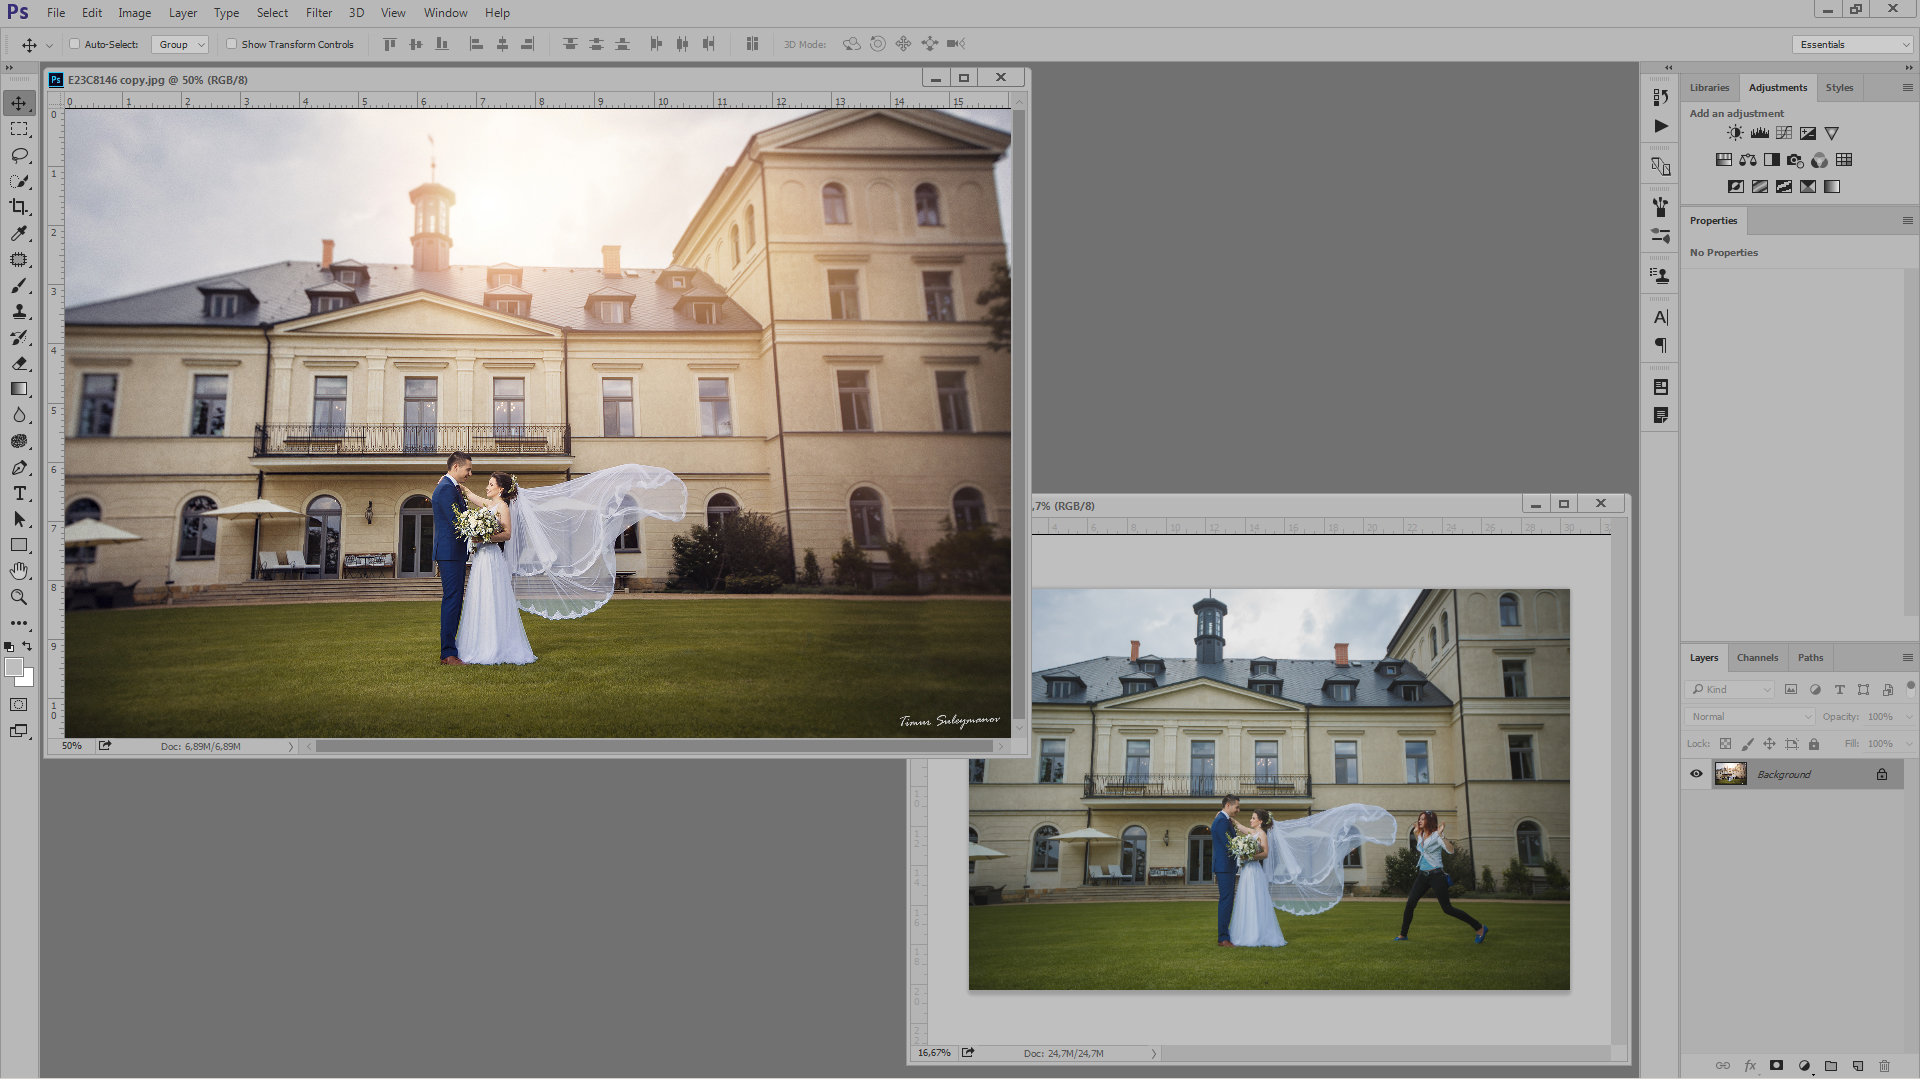
Task: Click the foreground color swatch
Action: [13, 667]
